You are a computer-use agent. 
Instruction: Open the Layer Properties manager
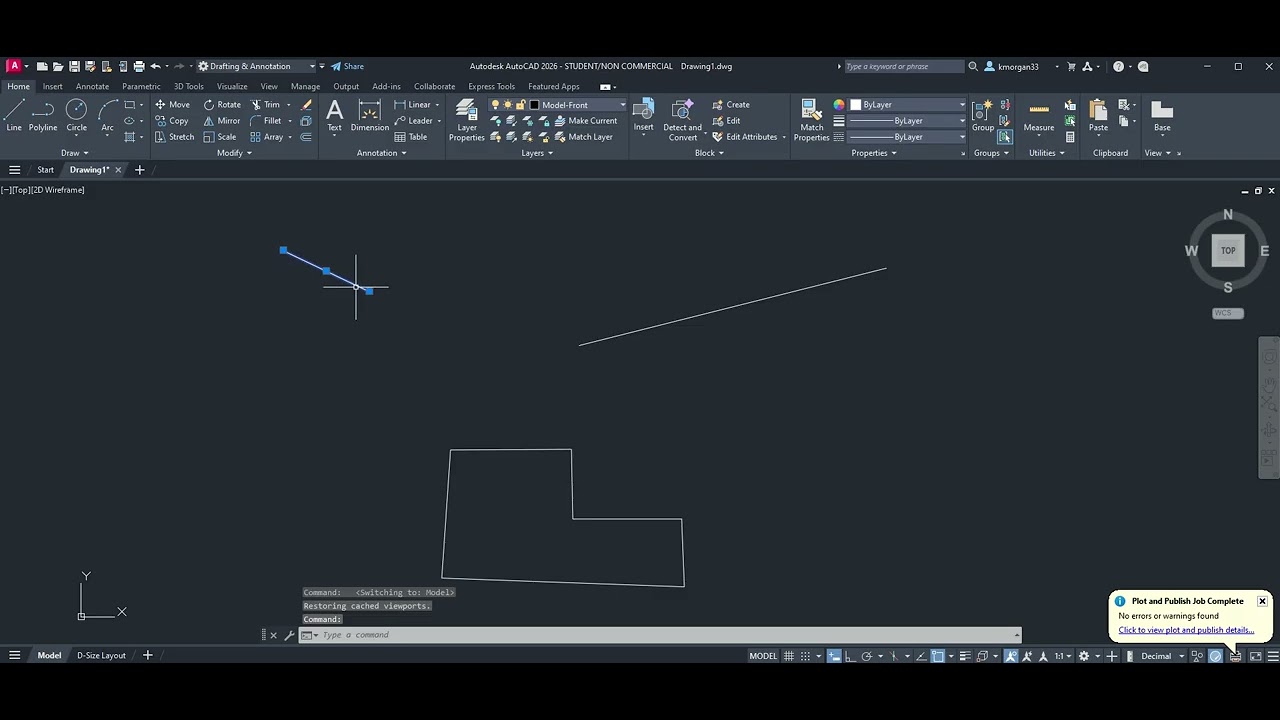[x=466, y=120]
